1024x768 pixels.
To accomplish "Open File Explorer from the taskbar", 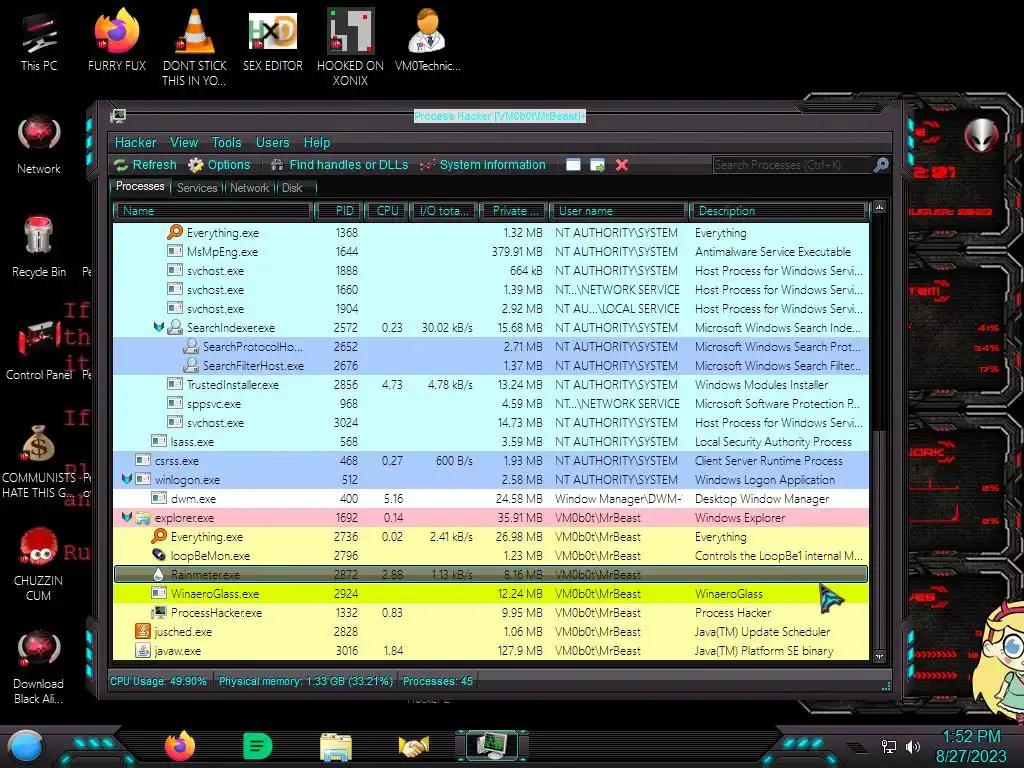I will (x=336, y=747).
